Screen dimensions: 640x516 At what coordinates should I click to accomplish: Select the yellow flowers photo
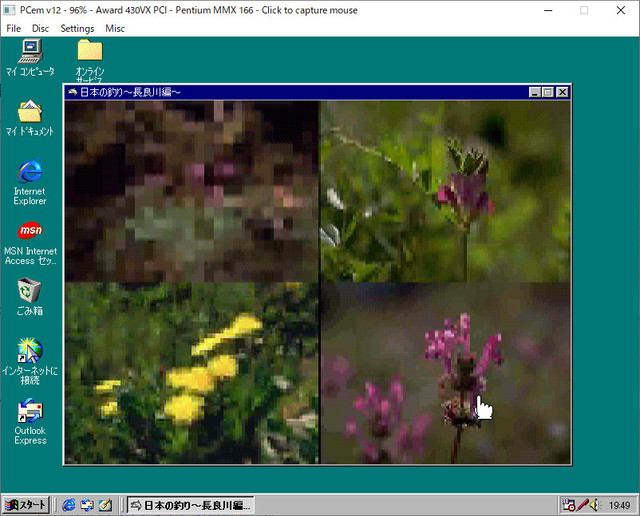191,373
